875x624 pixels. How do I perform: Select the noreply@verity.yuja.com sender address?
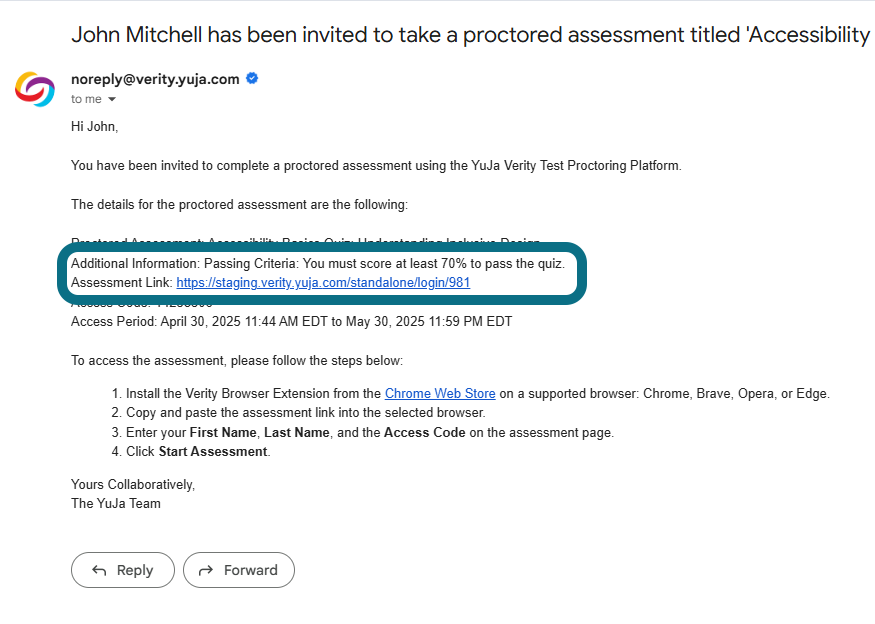coord(155,79)
